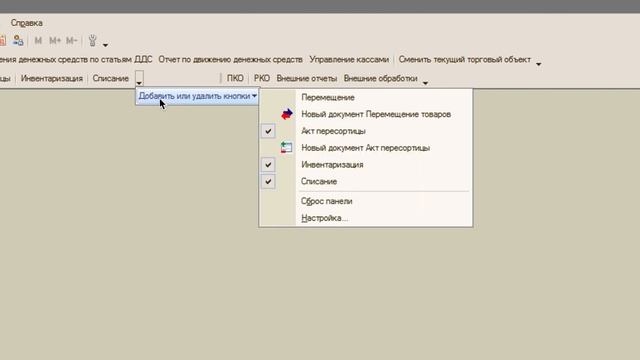Image resolution: width=640 pixels, height=360 pixels.
Task: Open Управление кассами
Action: [349, 60]
